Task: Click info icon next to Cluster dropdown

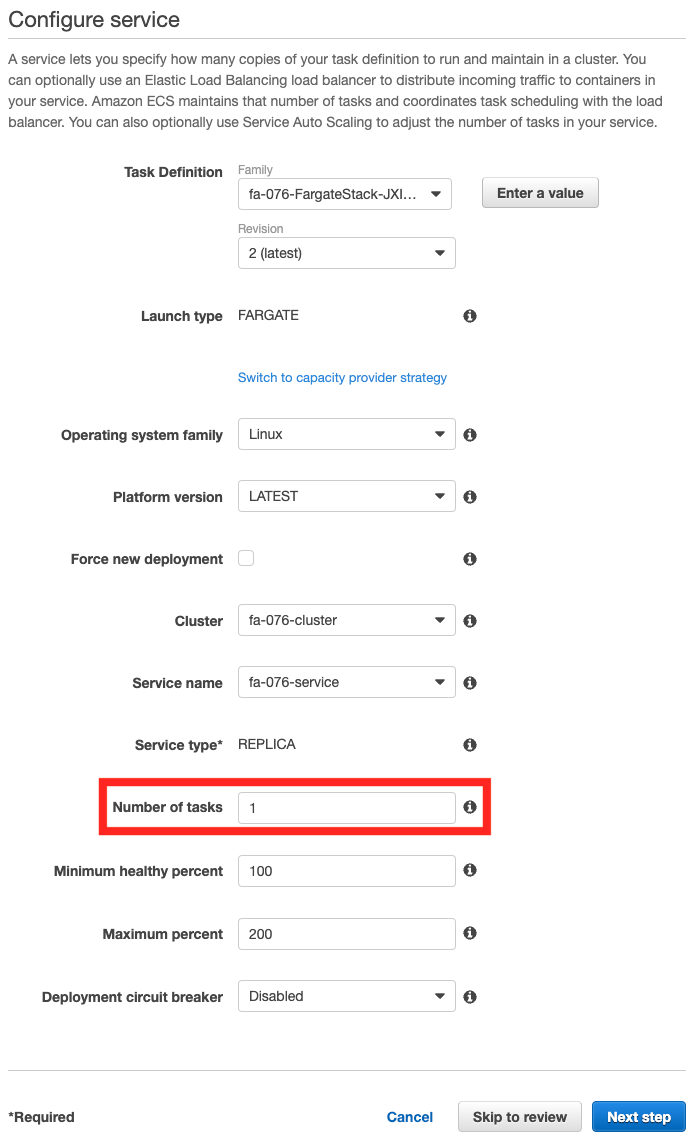Action: click(470, 621)
